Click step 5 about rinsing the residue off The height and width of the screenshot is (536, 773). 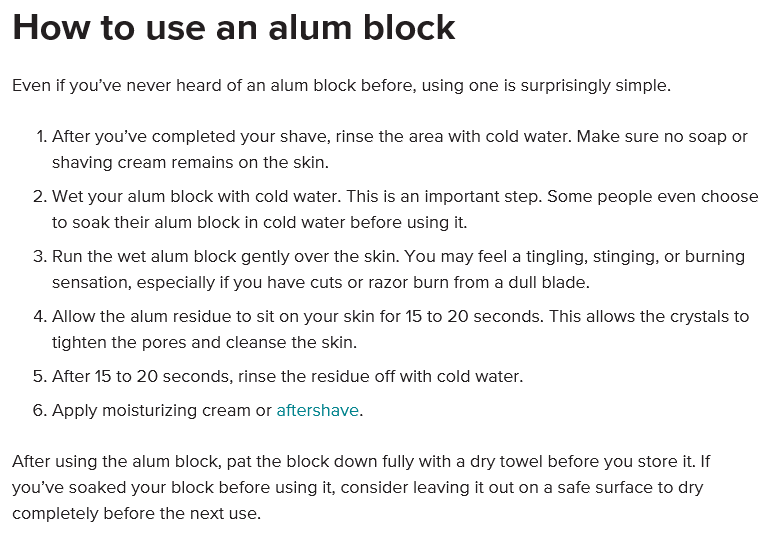point(287,376)
